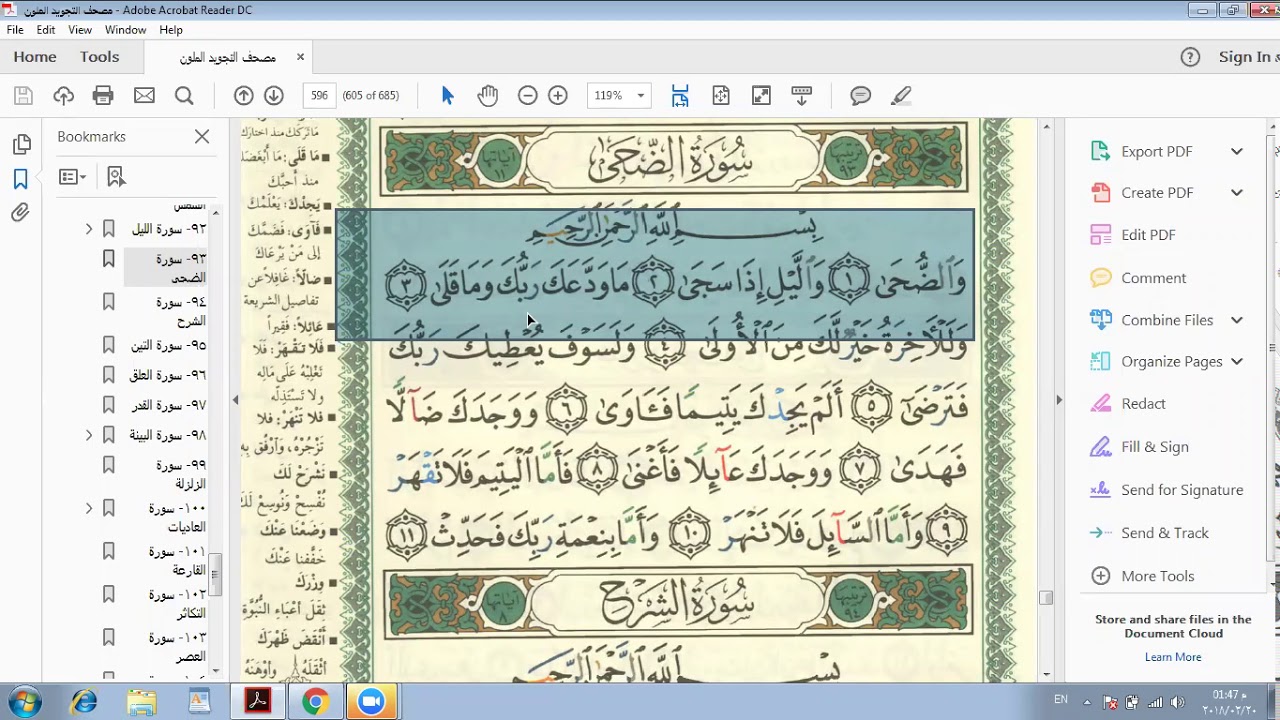Collapse the left navigation pane arrow
Viewport: 1280px width, 720px height.
(235, 400)
